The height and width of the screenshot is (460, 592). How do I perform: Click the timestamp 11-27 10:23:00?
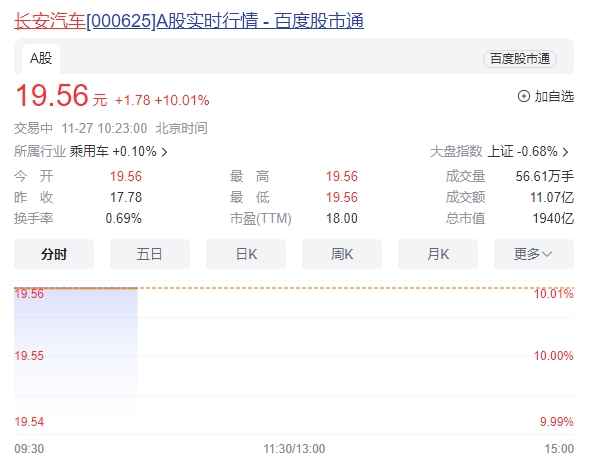(104, 128)
